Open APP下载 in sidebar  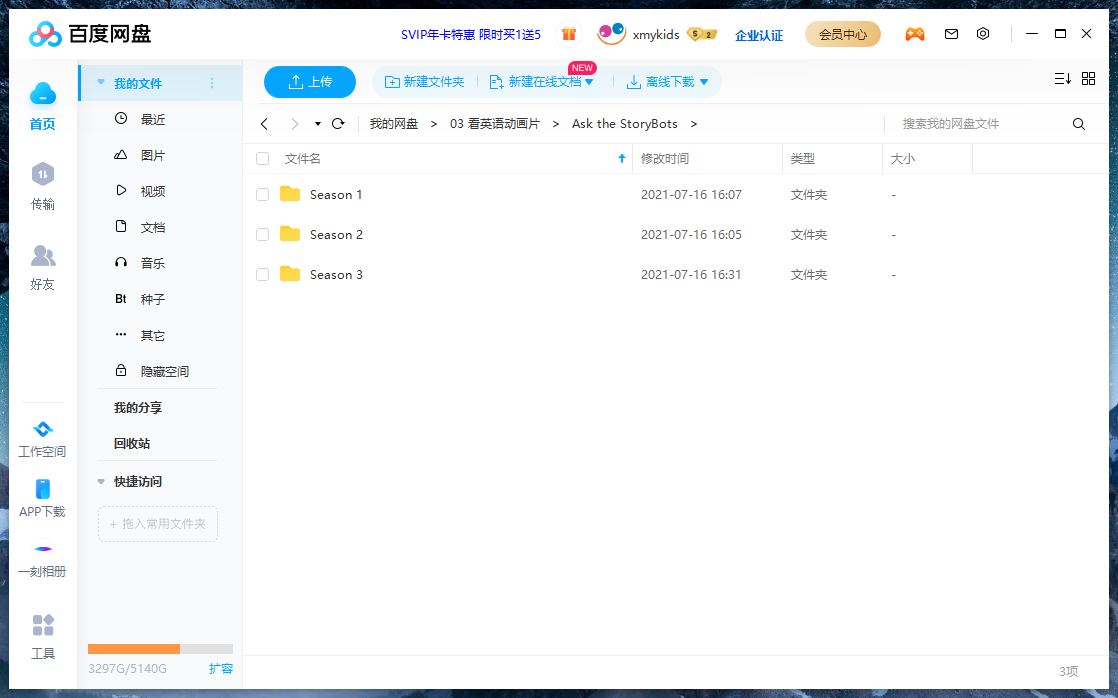click(42, 498)
